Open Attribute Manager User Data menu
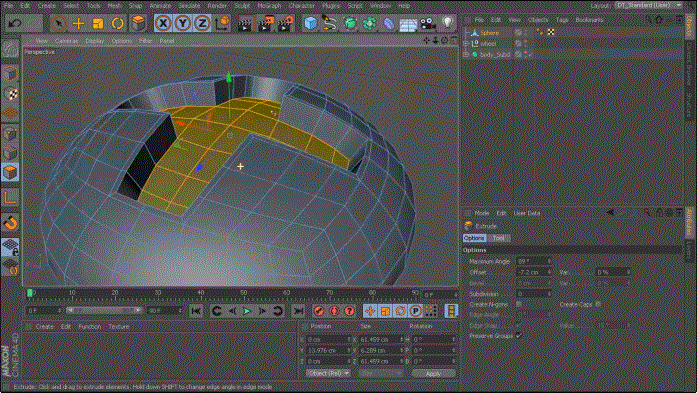Screen dimensions: 697x393 (x=527, y=213)
